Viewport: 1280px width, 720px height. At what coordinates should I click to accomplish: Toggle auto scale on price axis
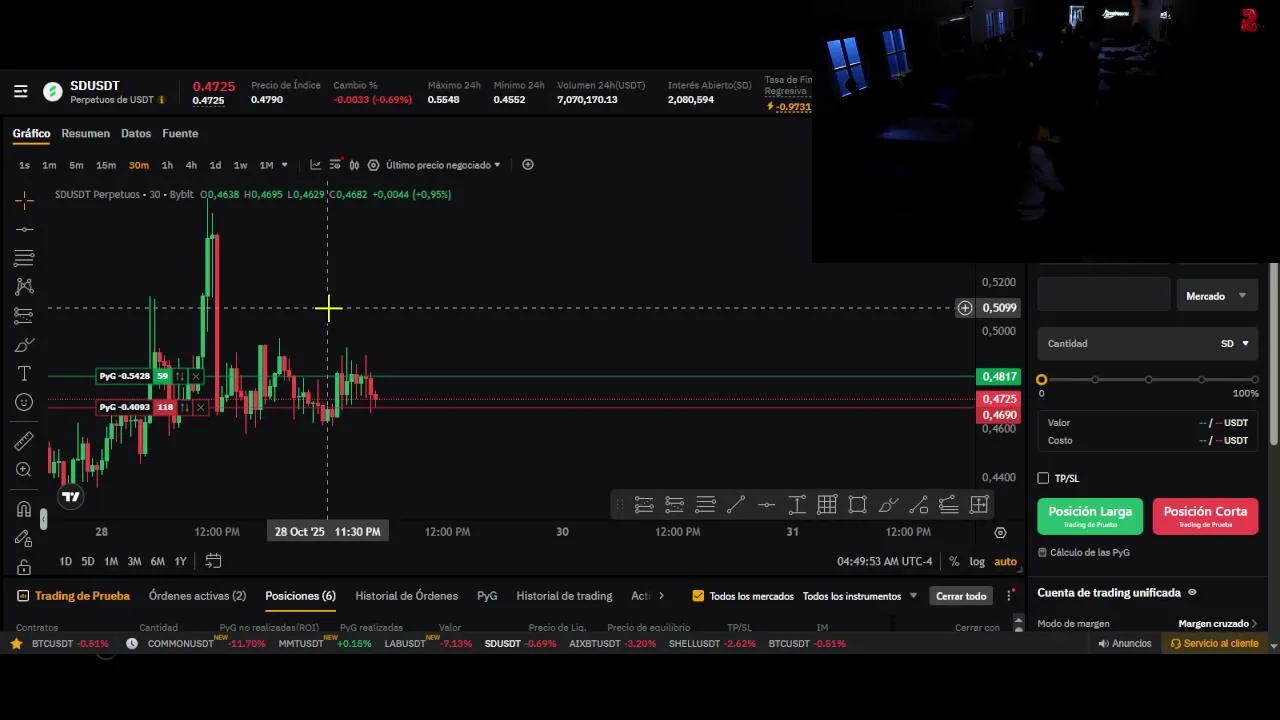pos(1005,561)
